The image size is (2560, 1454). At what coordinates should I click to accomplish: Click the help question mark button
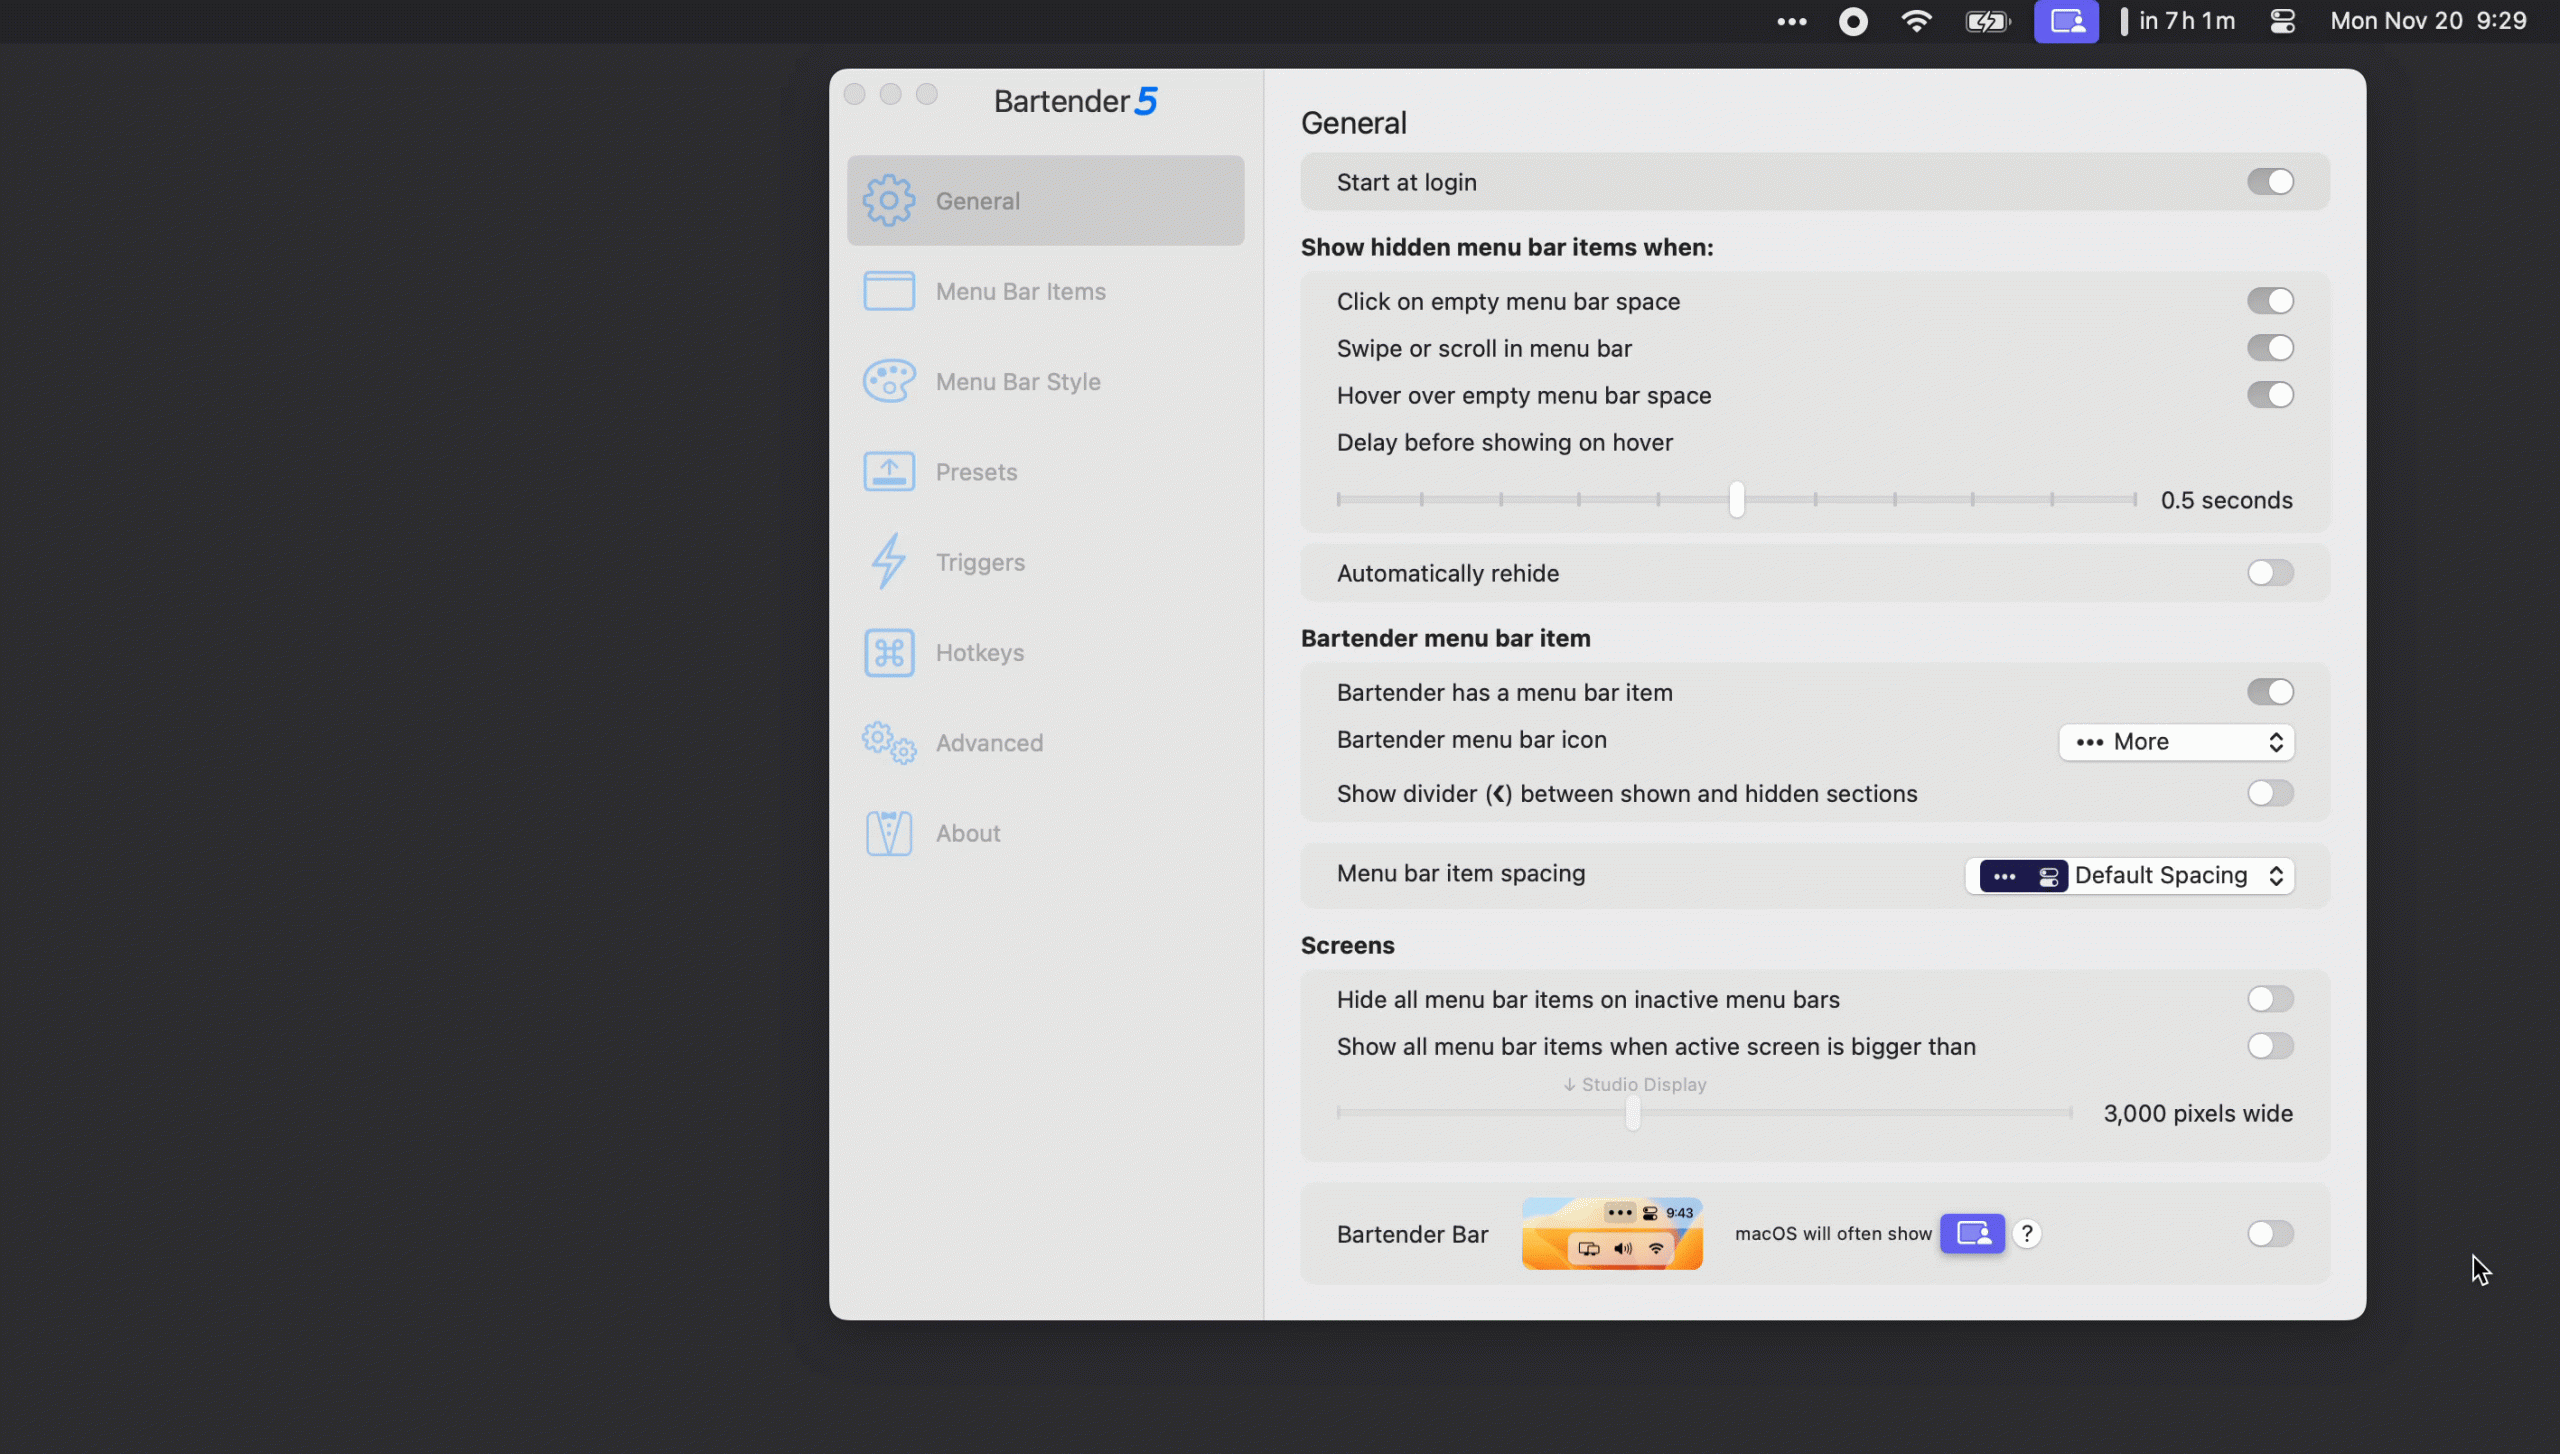pos(2027,1233)
